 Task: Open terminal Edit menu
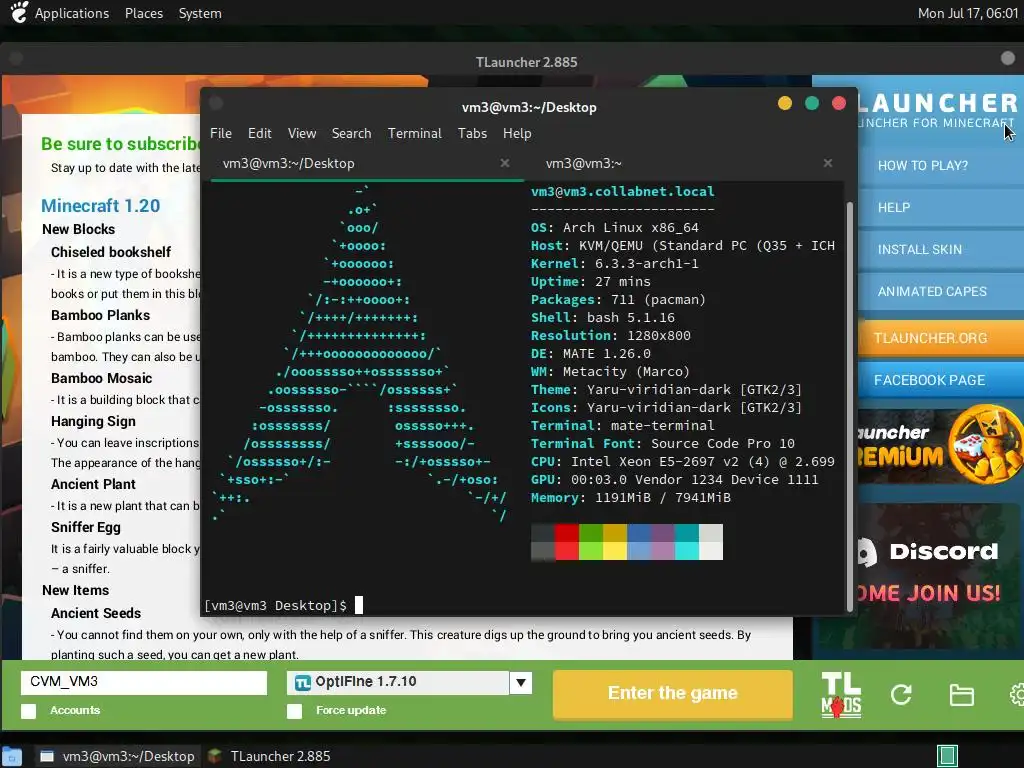pyautogui.click(x=259, y=133)
